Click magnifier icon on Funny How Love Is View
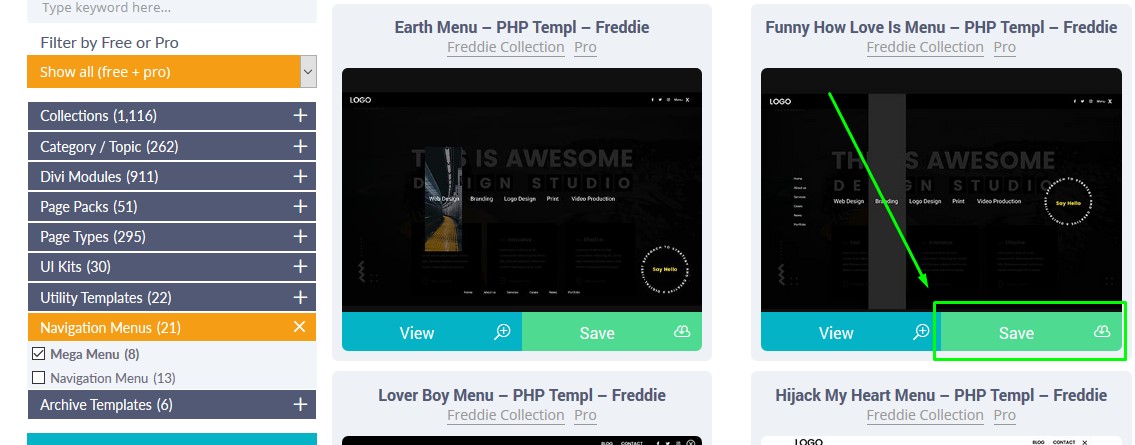Viewport: 1135px width, 445px height. (x=921, y=332)
